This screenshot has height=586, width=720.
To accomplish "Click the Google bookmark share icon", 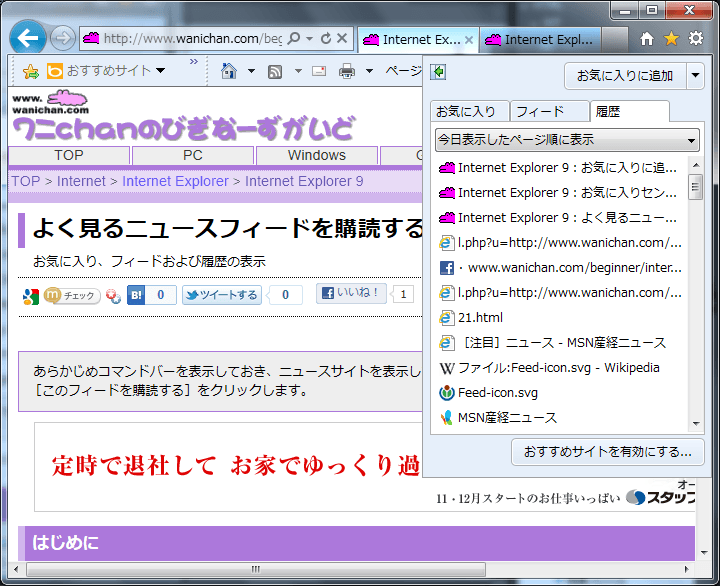I will point(31,296).
